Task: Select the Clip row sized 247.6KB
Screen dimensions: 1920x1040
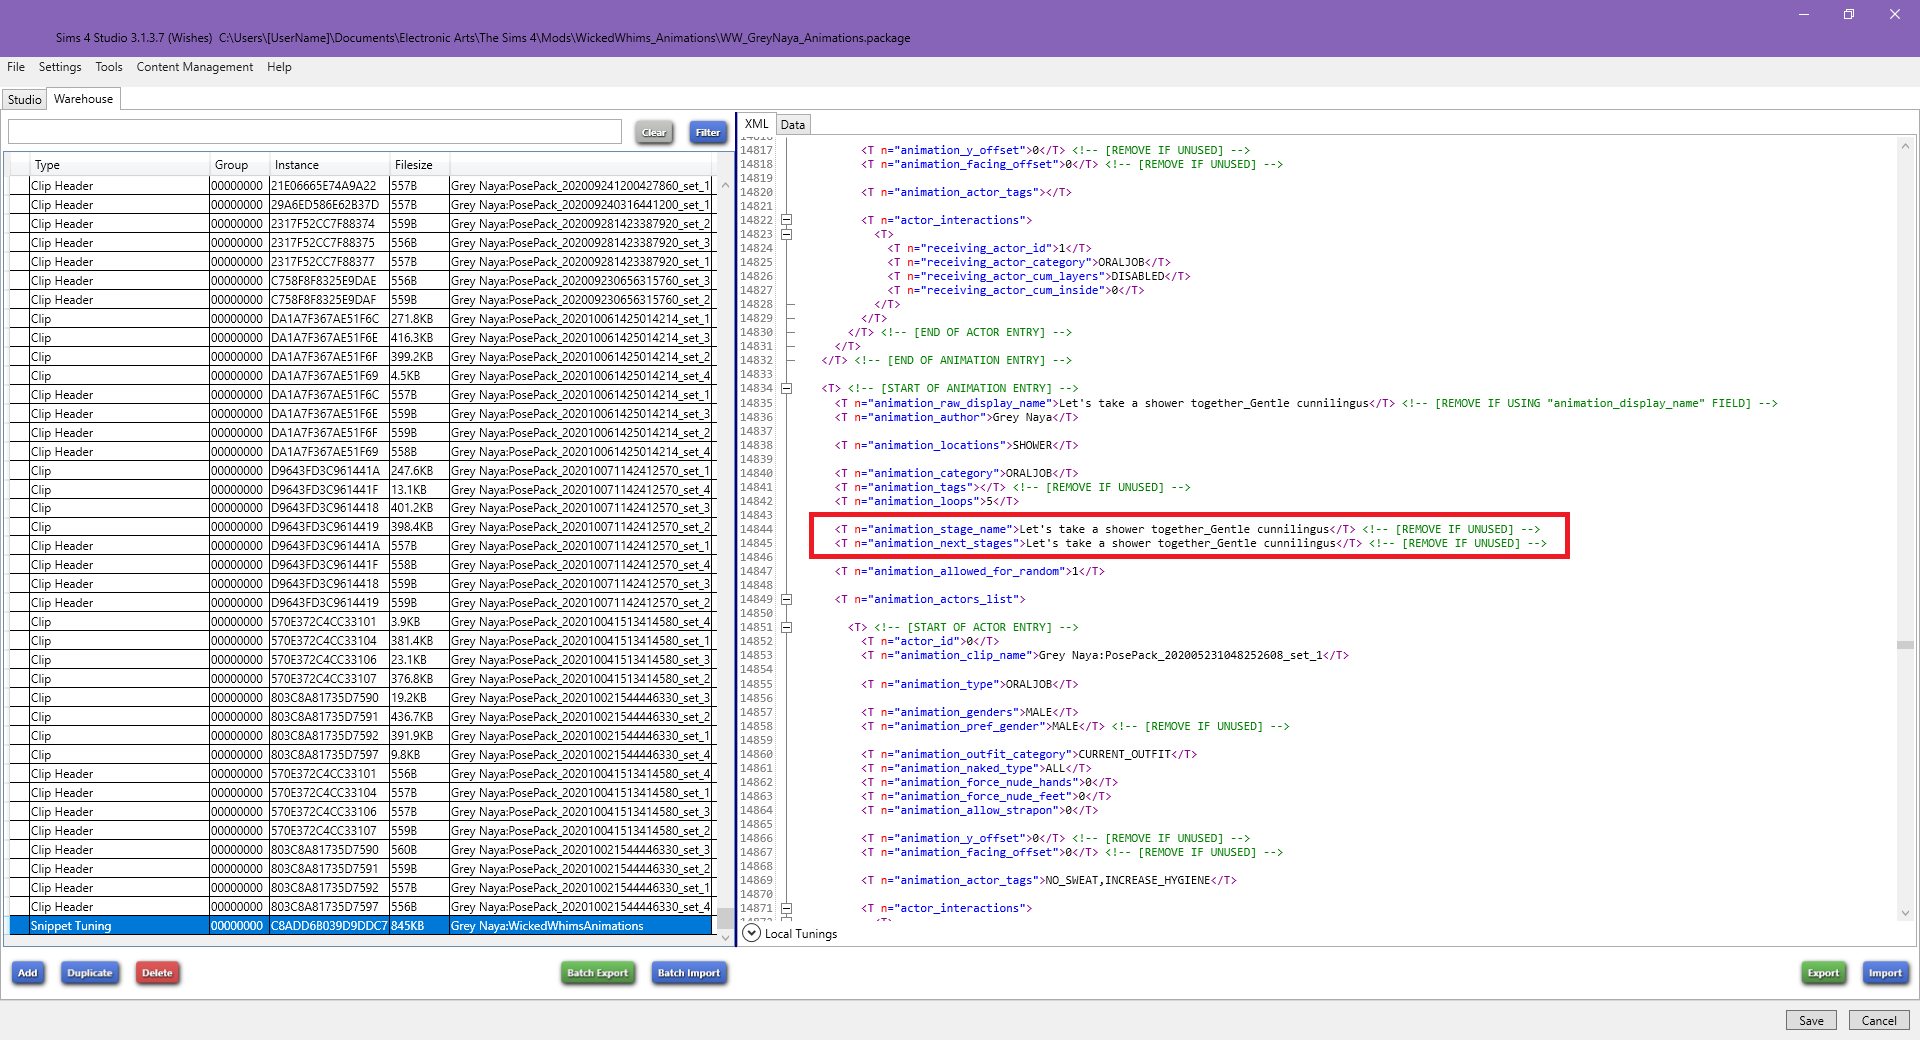Action: coord(361,471)
